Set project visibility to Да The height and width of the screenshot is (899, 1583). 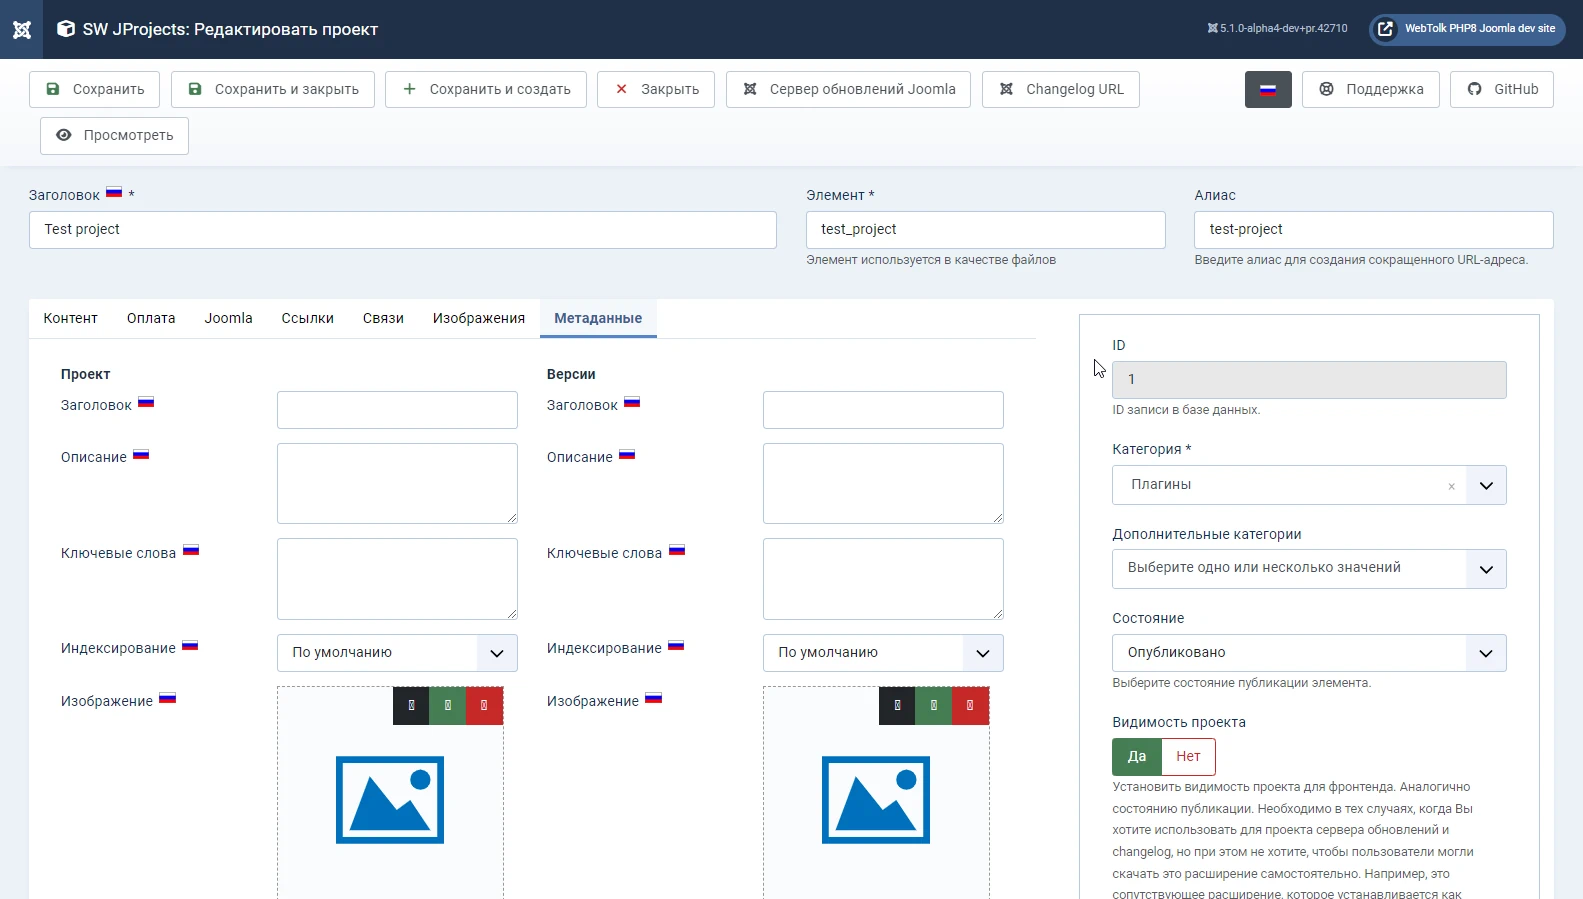click(1137, 757)
